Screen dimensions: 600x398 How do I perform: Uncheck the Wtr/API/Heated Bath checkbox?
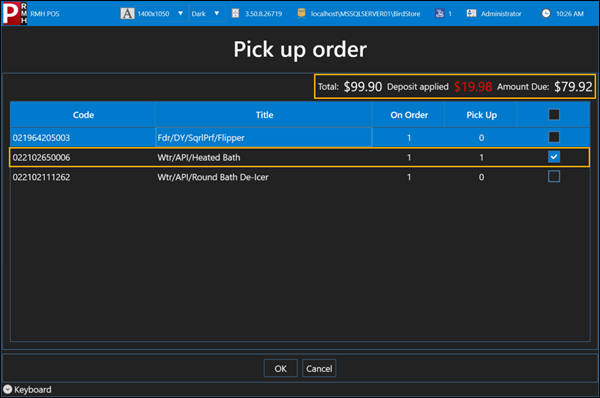click(x=554, y=157)
